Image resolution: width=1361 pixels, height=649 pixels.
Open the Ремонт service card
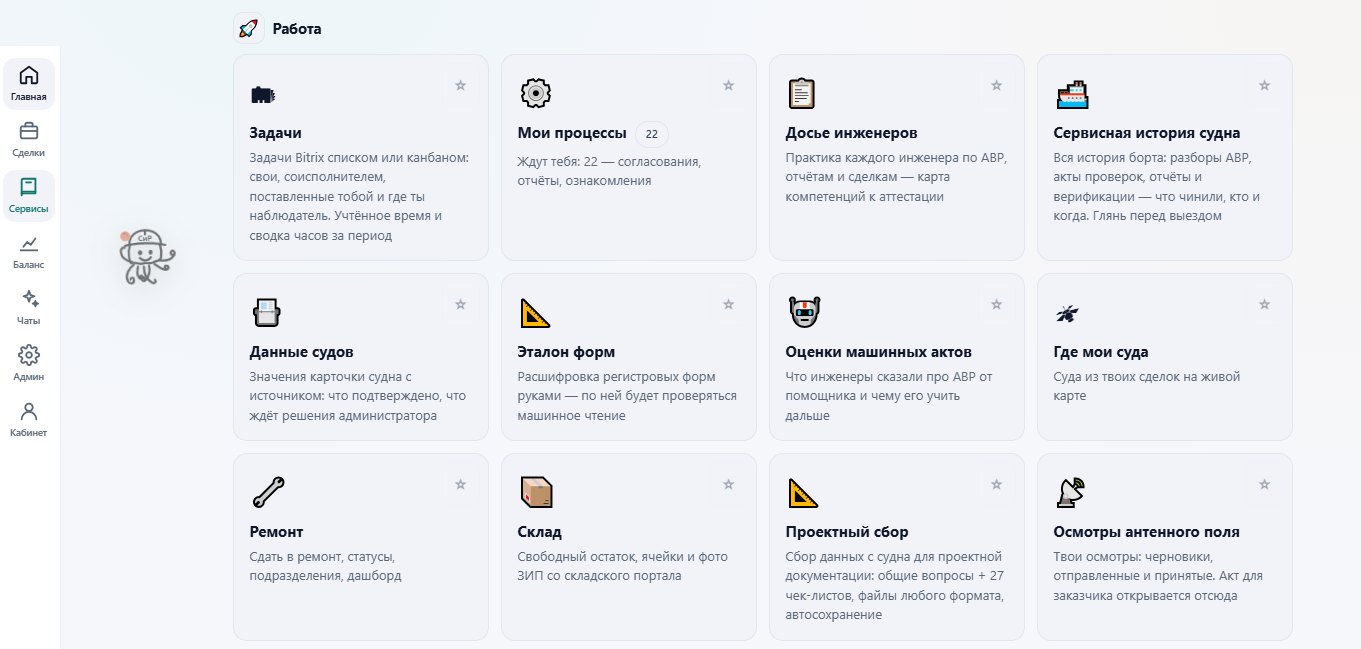pos(361,547)
